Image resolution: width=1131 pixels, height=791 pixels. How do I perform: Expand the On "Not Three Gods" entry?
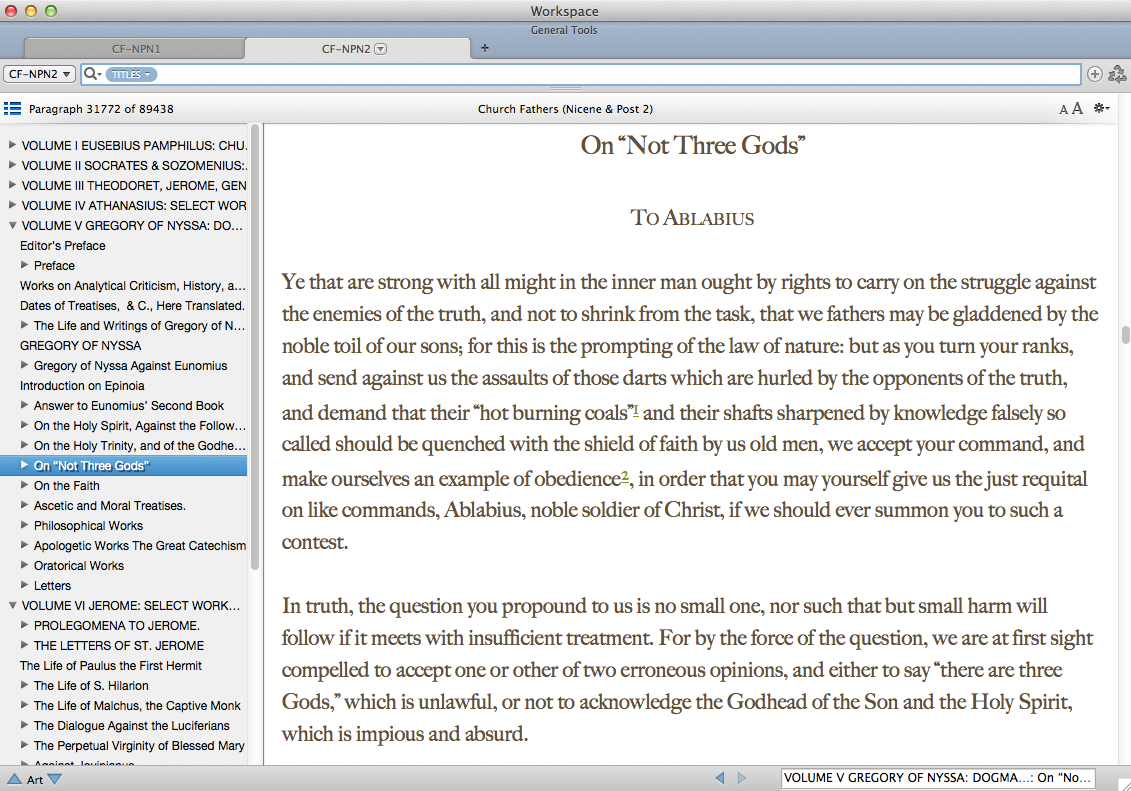coord(25,465)
